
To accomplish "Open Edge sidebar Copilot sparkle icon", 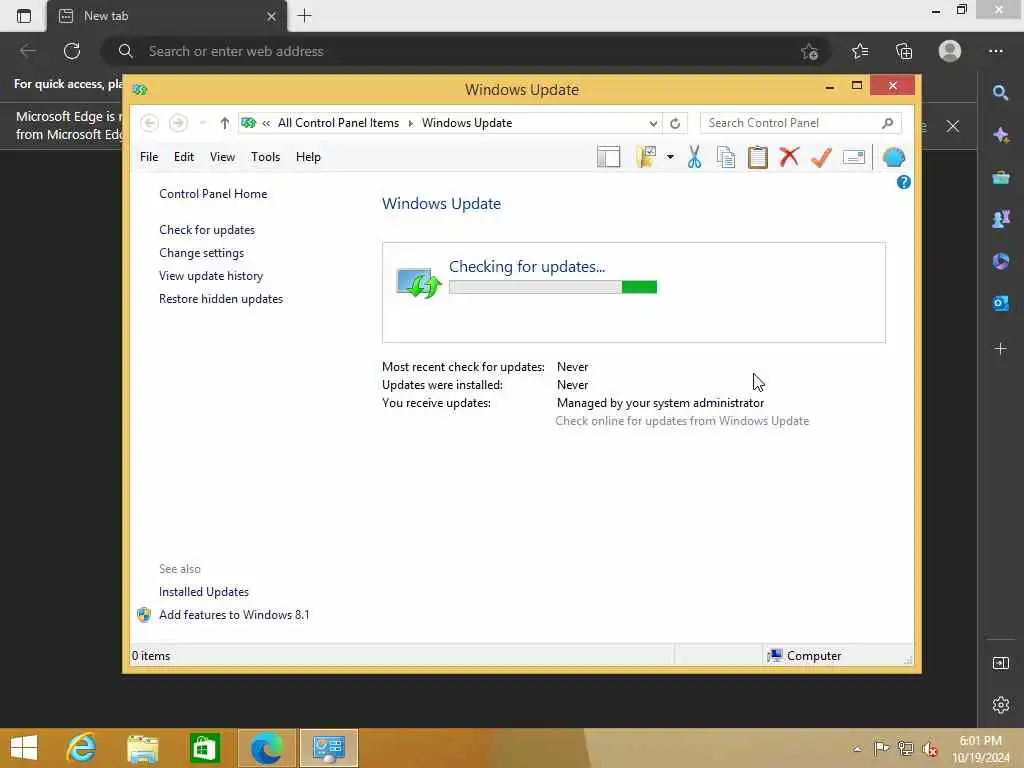I will [1000, 135].
